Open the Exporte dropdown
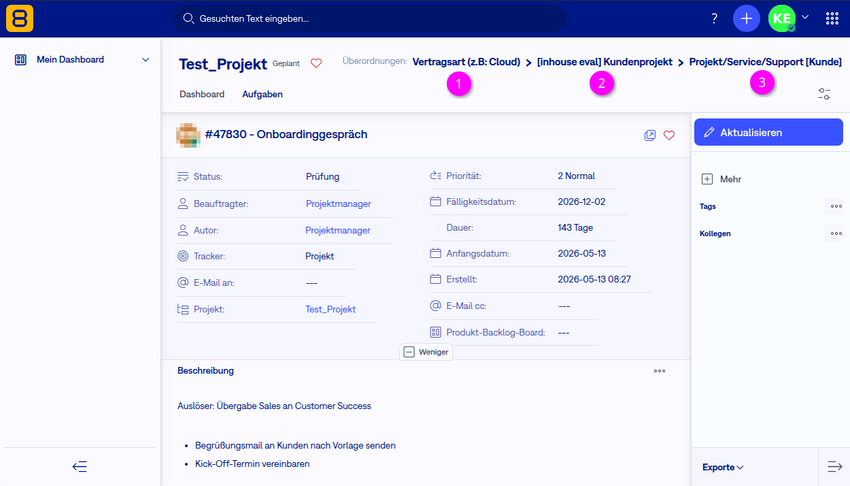Viewport: 850px width, 486px height. [723, 467]
